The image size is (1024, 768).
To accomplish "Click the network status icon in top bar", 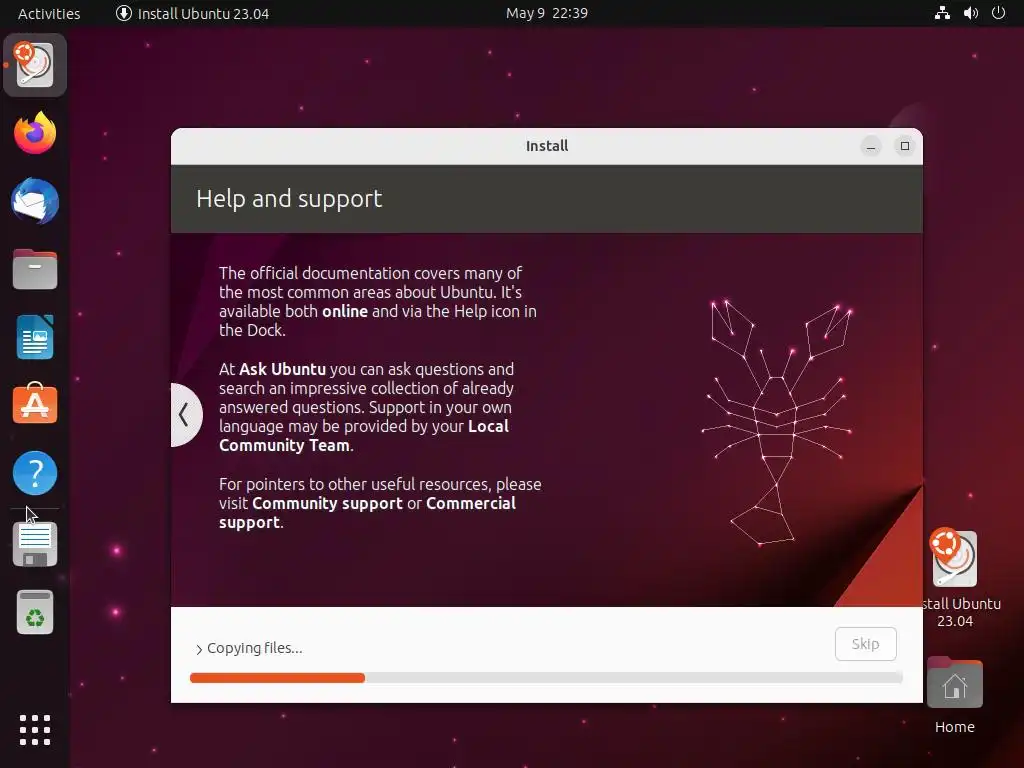I will [942, 13].
